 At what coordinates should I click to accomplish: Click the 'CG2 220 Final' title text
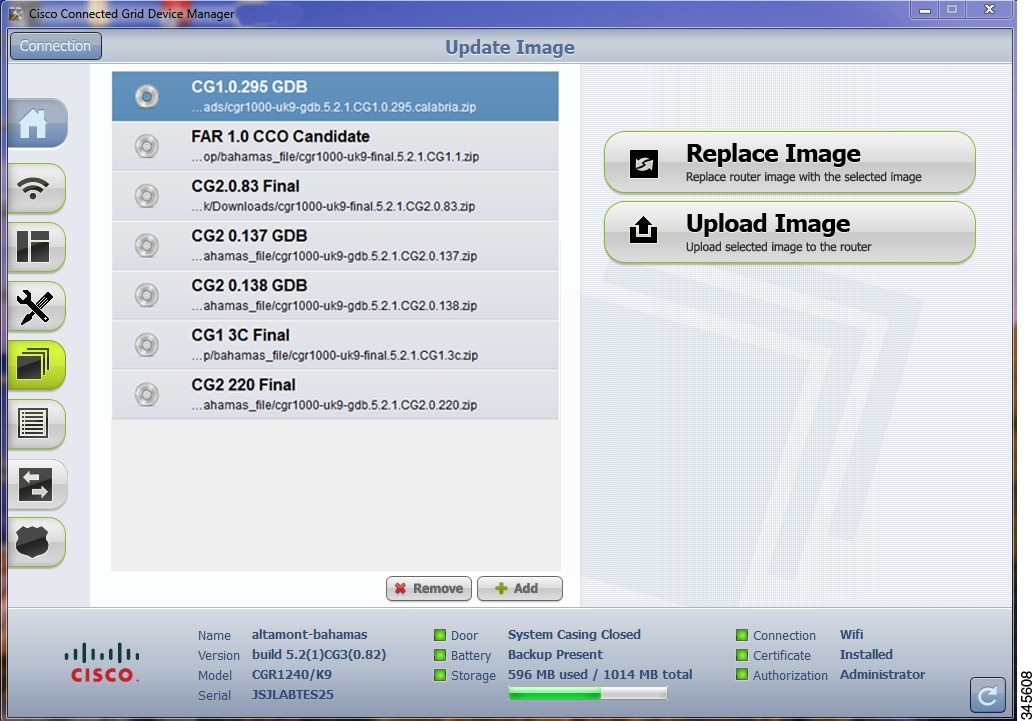pyautogui.click(x=244, y=385)
